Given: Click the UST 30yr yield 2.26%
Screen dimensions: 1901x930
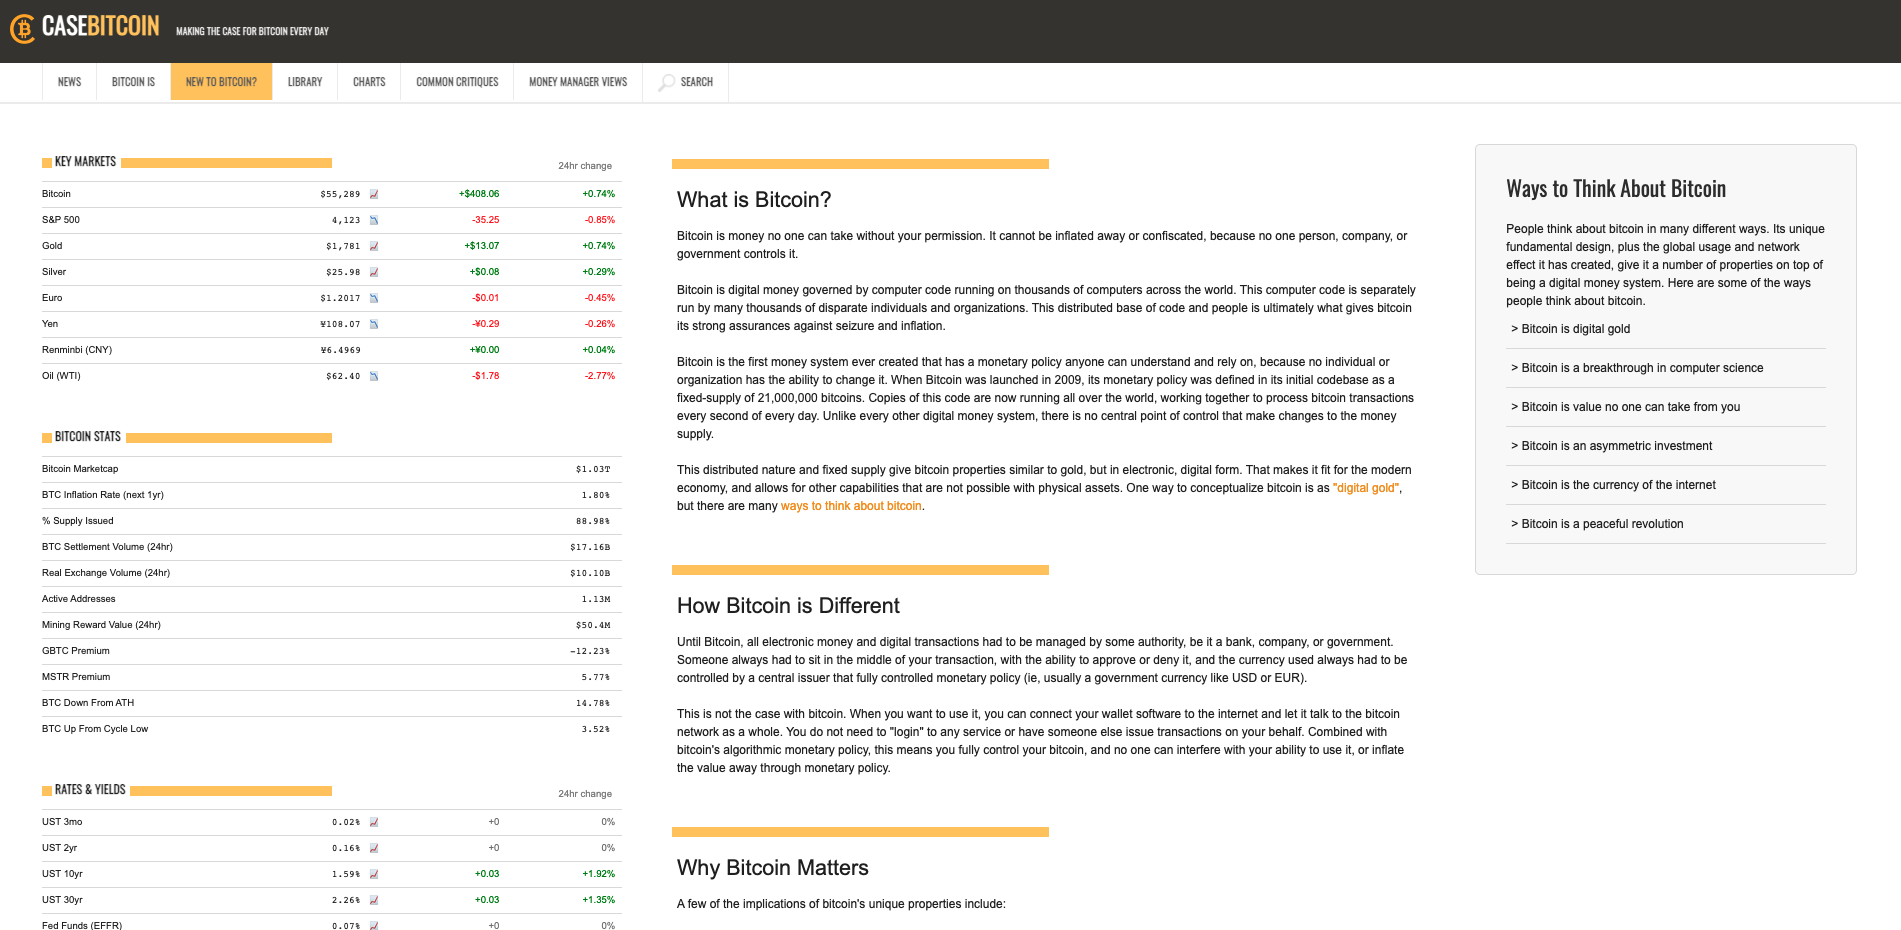Looking at the screenshot, I should tap(346, 900).
